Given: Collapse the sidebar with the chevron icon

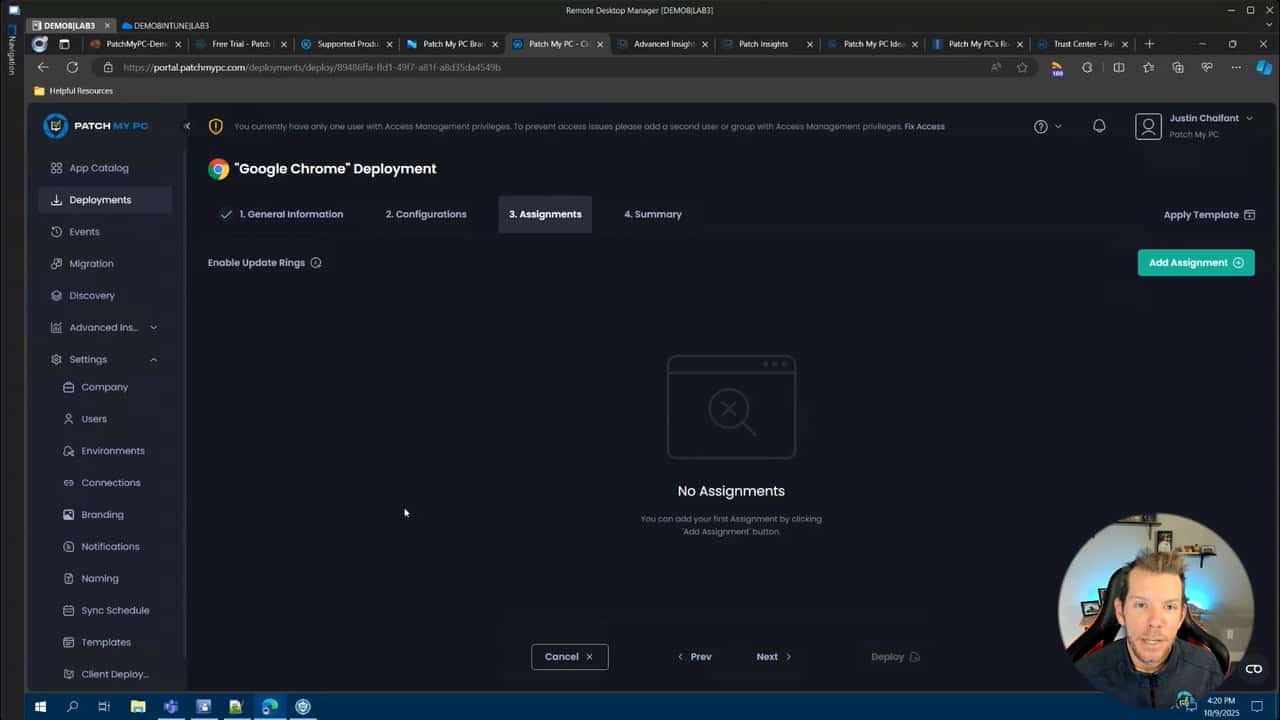Looking at the screenshot, I should pyautogui.click(x=187, y=126).
